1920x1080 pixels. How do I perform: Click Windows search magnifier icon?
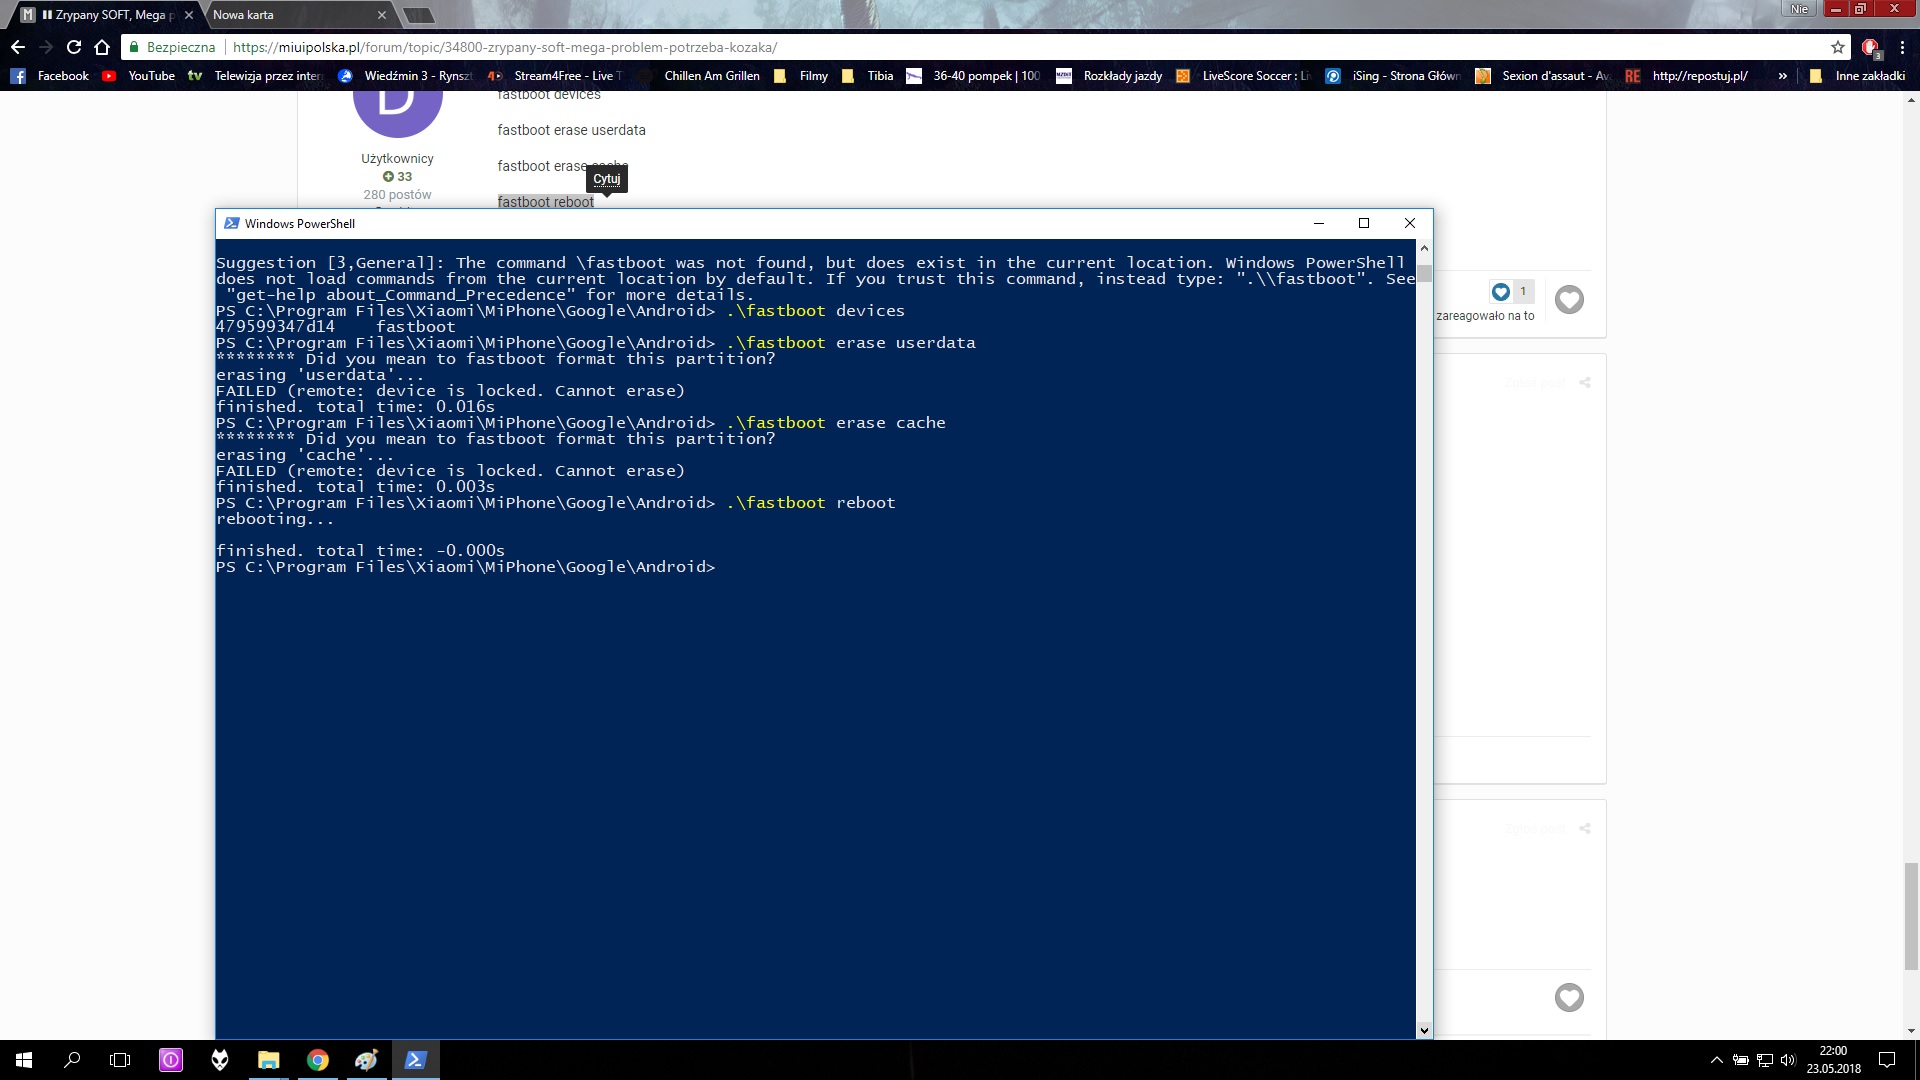click(72, 1060)
